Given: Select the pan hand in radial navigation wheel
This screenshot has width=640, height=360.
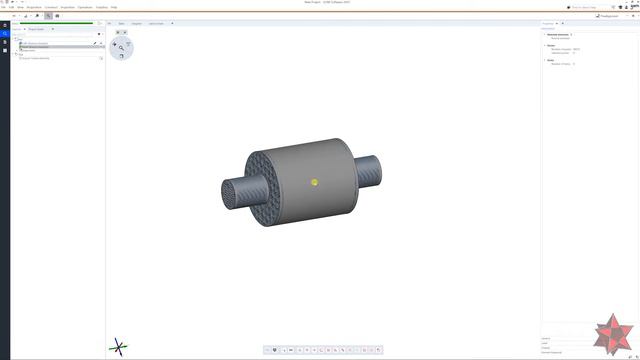Looking at the screenshot, I should pos(121,56).
